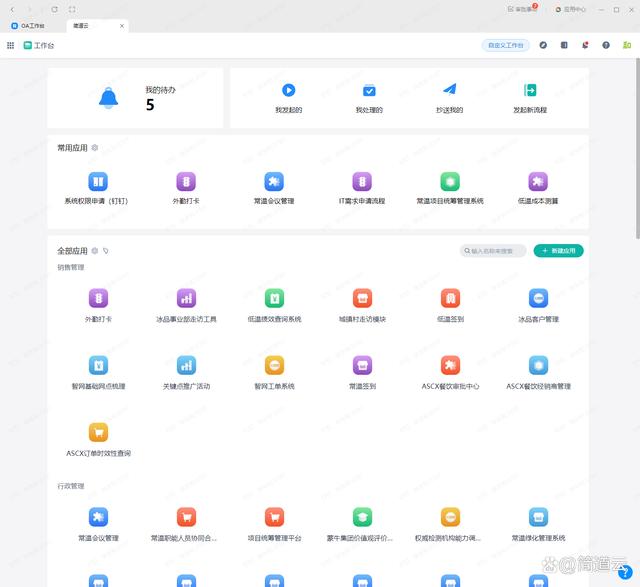Open 我处理的 checklist icon
640x587 pixels.
[369, 90]
